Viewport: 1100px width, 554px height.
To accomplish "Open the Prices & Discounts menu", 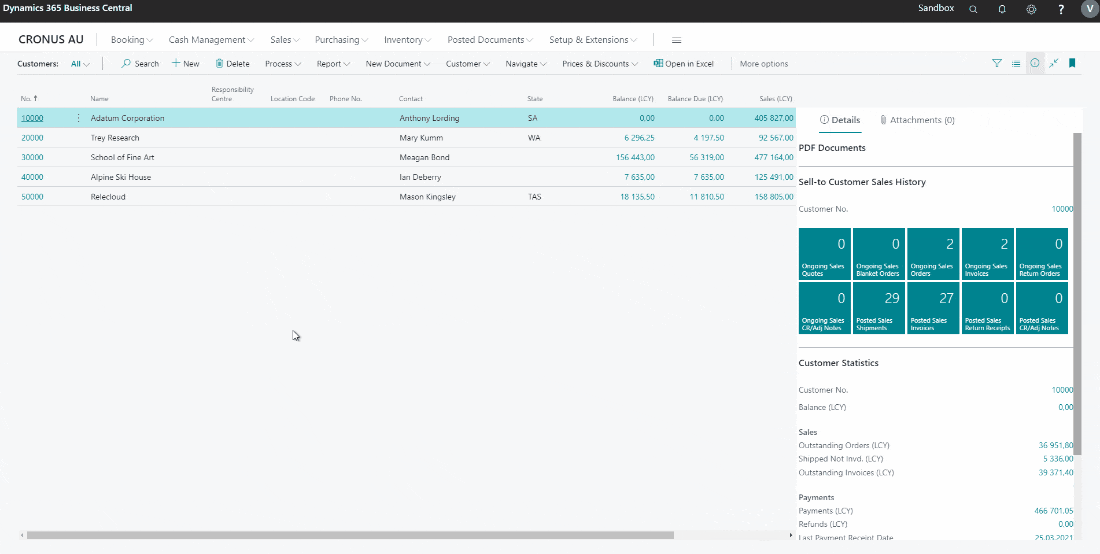I will pyautogui.click(x=600, y=64).
